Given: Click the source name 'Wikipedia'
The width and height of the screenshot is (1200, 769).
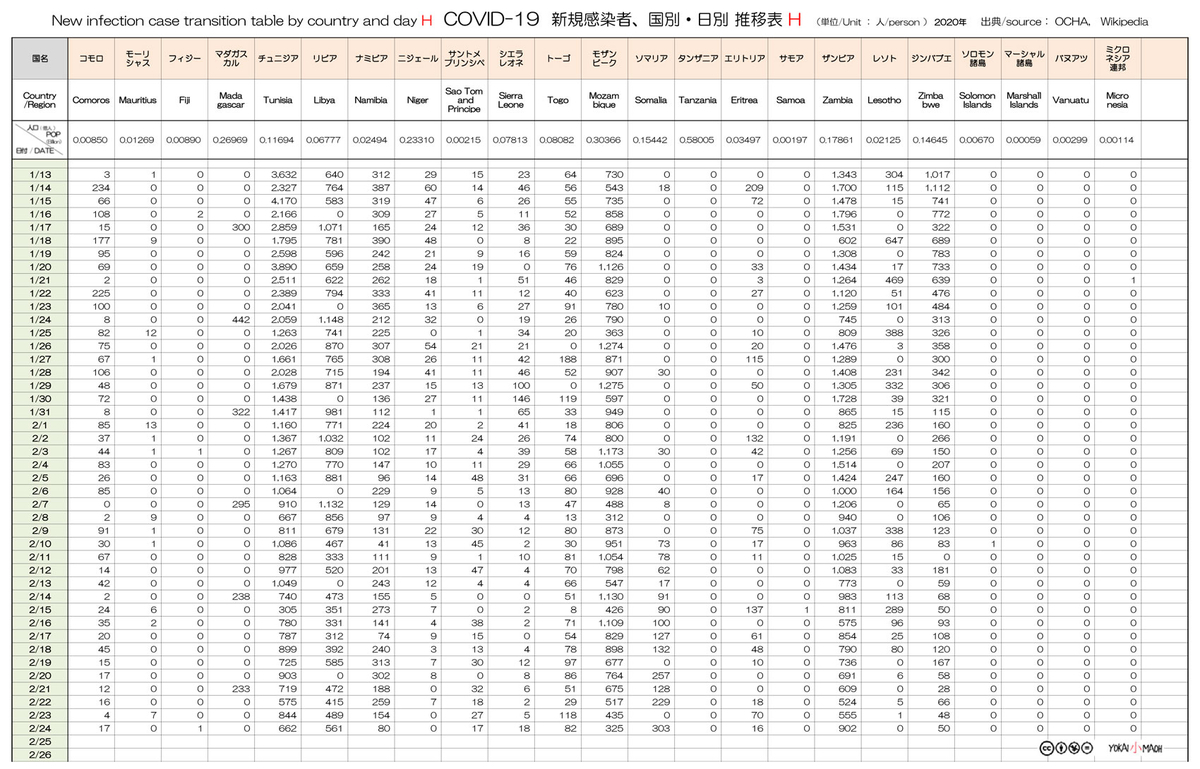Looking at the screenshot, I should pos(1123,21).
